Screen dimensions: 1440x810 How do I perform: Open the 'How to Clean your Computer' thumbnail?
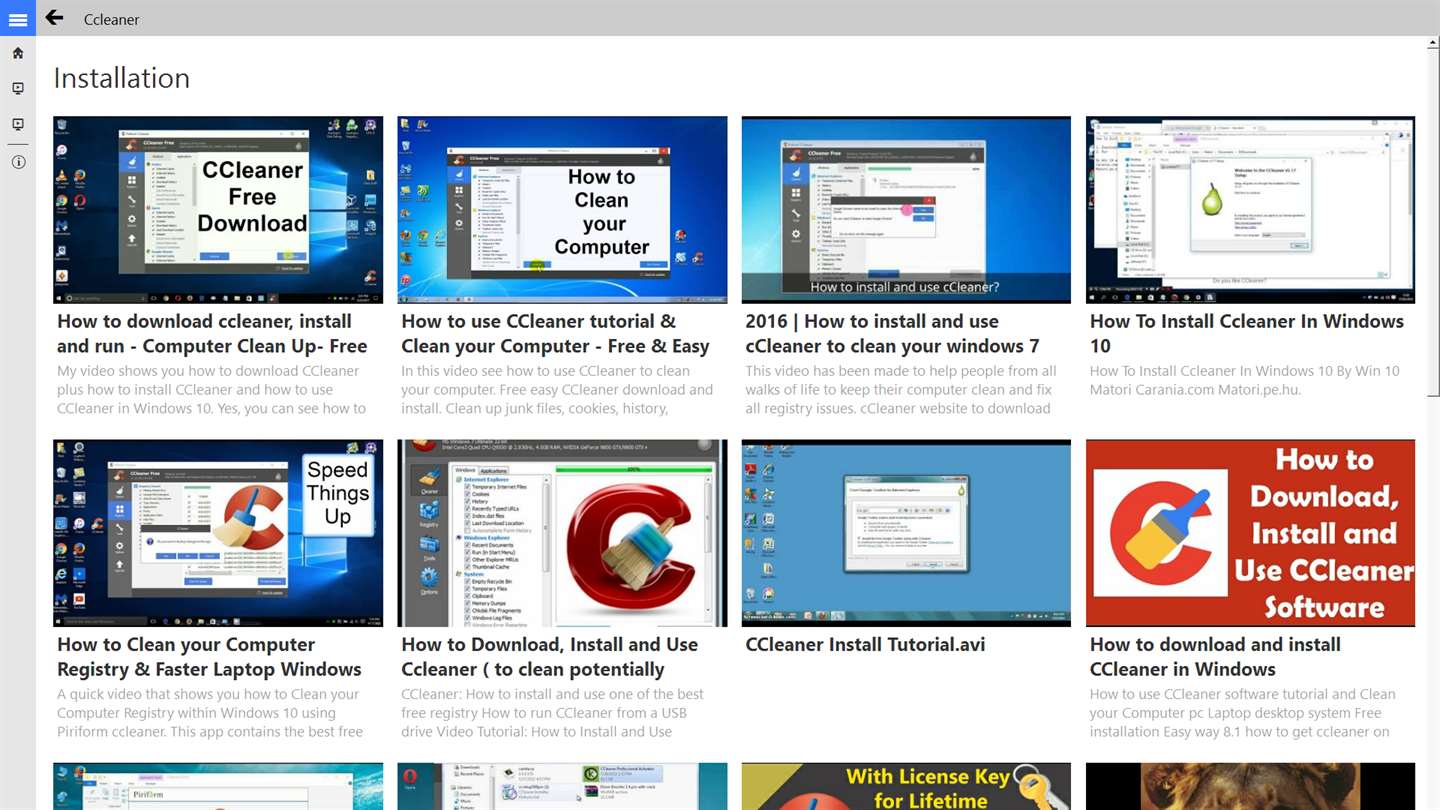(x=562, y=210)
